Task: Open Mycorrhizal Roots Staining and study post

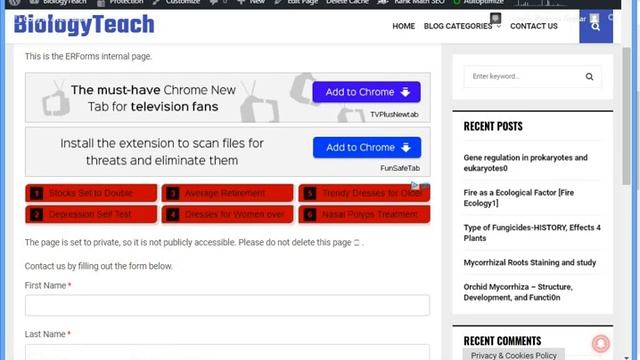Action: pos(530,262)
